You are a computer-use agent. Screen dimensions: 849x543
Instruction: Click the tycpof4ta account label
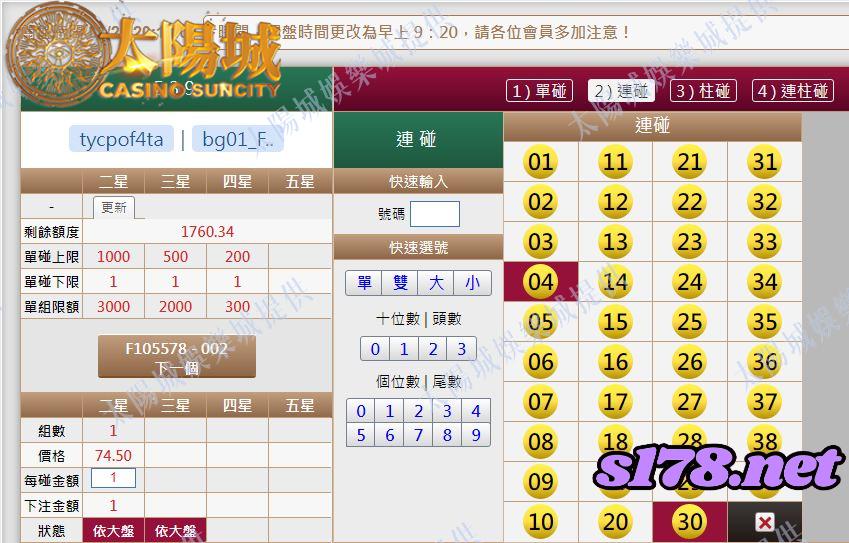click(121, 139)
